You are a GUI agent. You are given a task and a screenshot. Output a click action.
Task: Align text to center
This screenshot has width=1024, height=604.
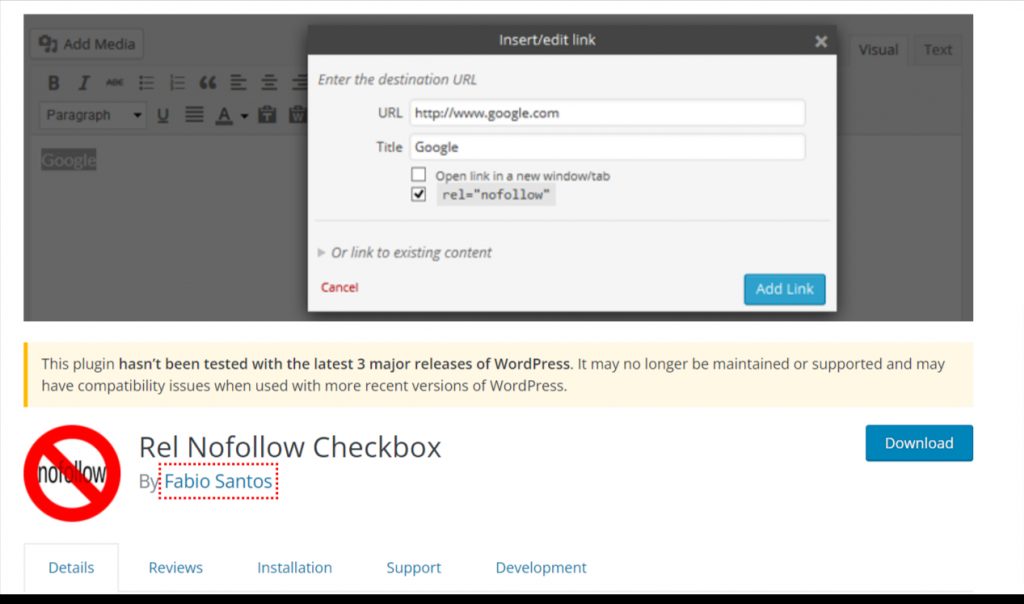tap(267, 83)
